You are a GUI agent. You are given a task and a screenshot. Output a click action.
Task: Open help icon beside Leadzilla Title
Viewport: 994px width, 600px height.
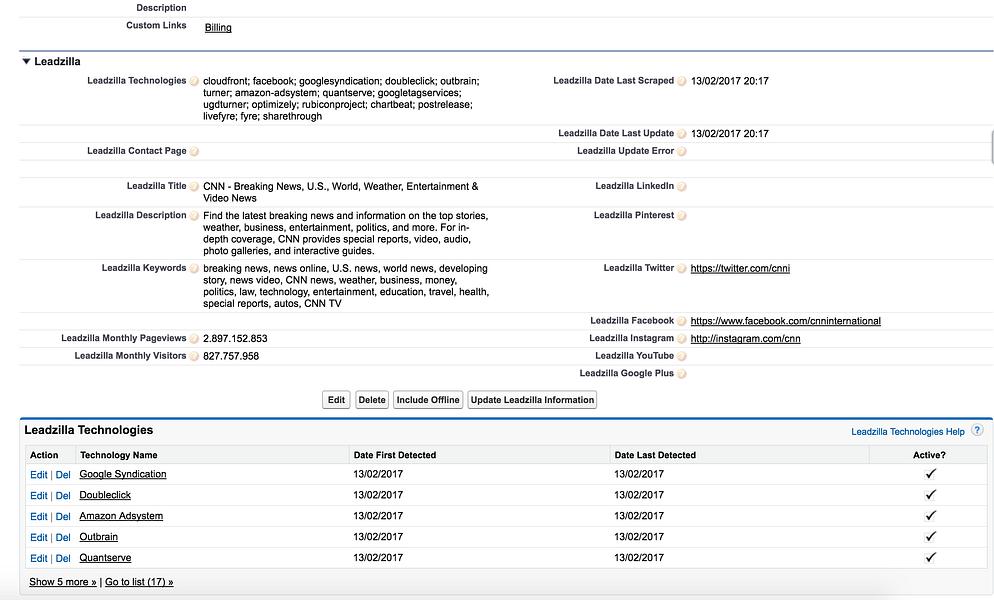point(194,186)
